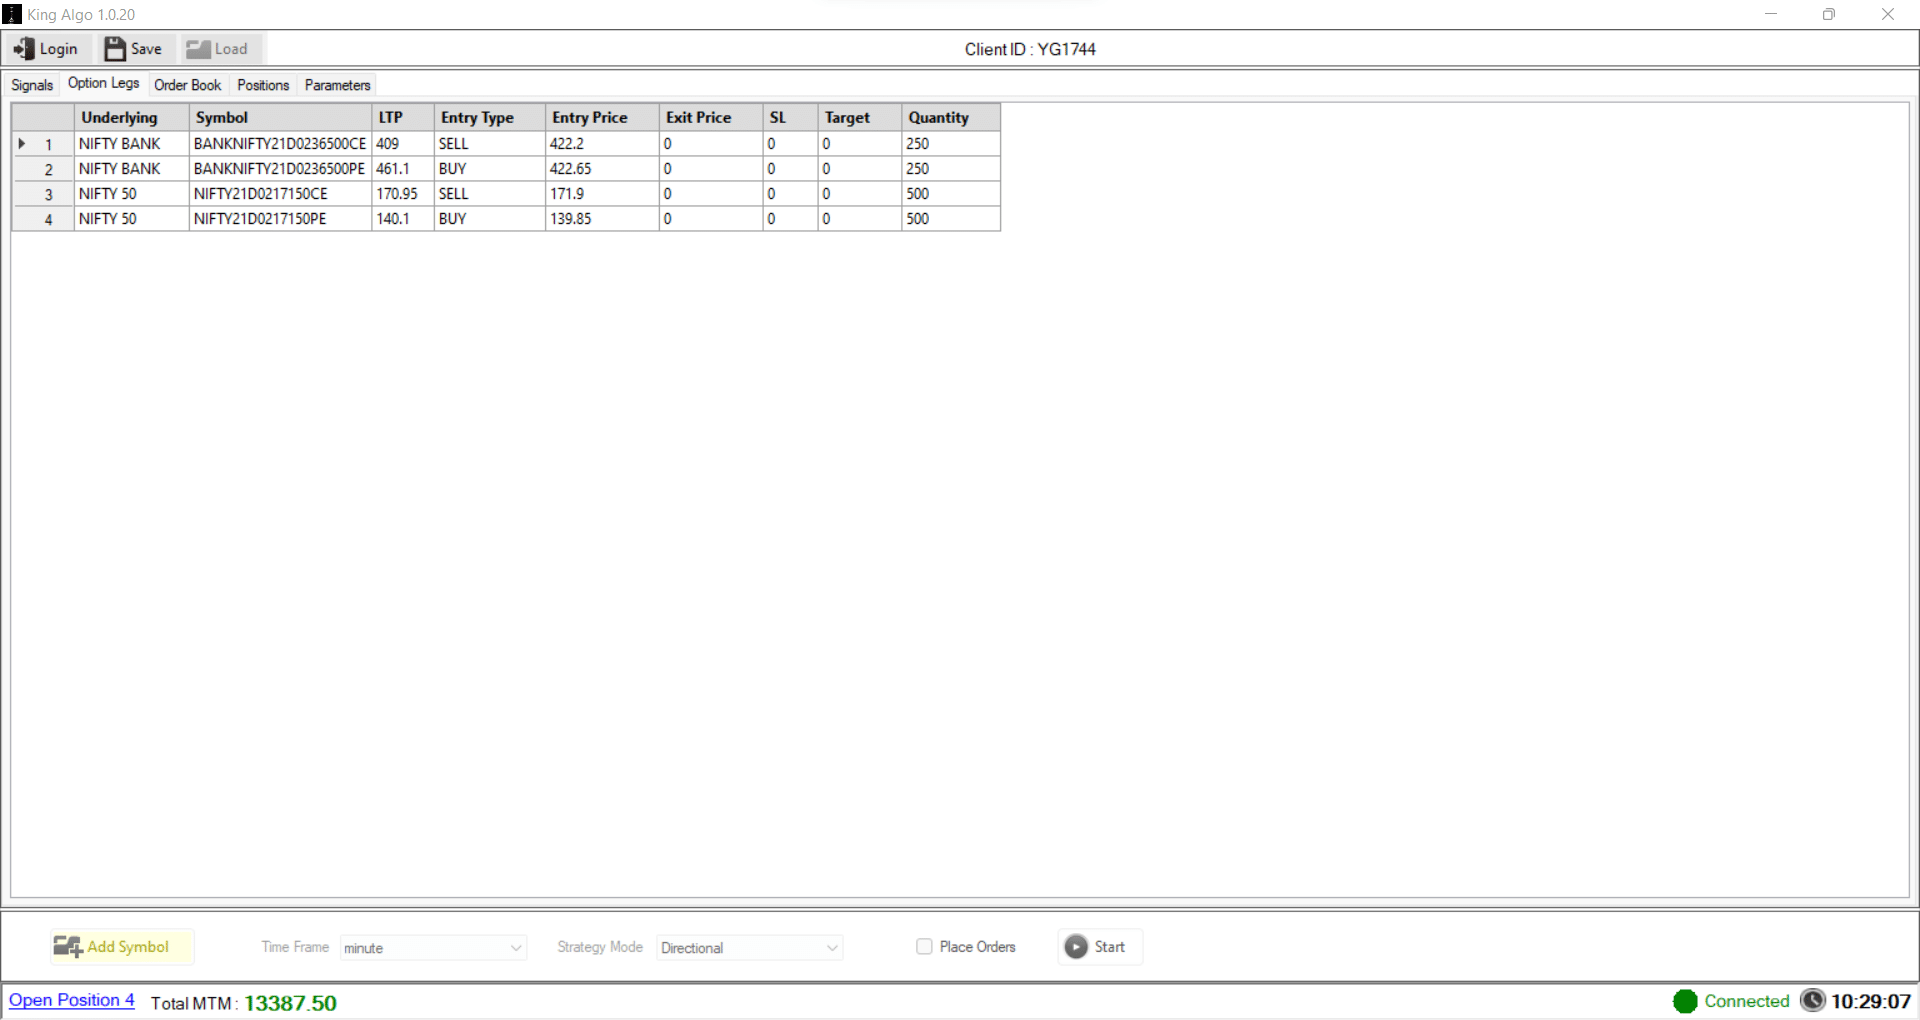The height and width of the screenshot is (1020, 1920).
Task: Restore down the King Algo window
Action: point(1829,14)
